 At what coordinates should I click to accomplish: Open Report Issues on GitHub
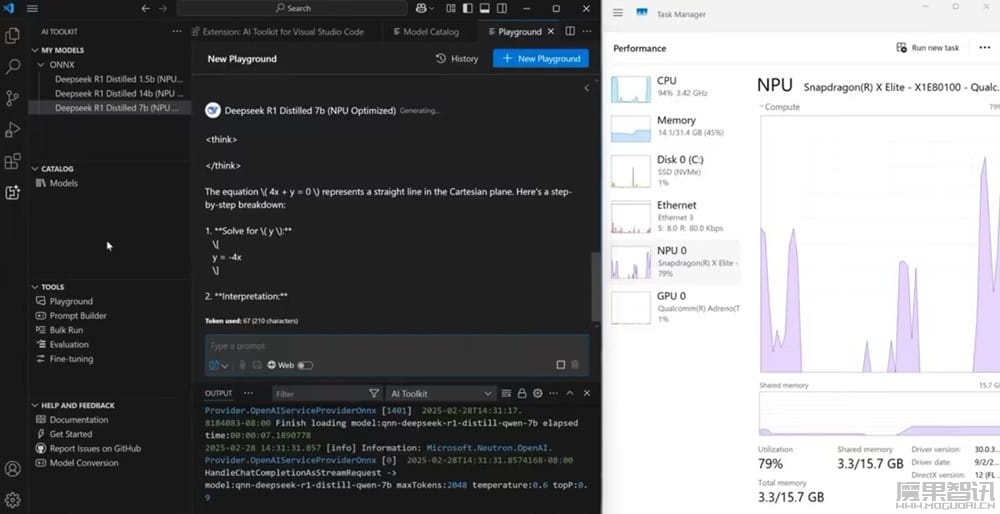(89, 448)
